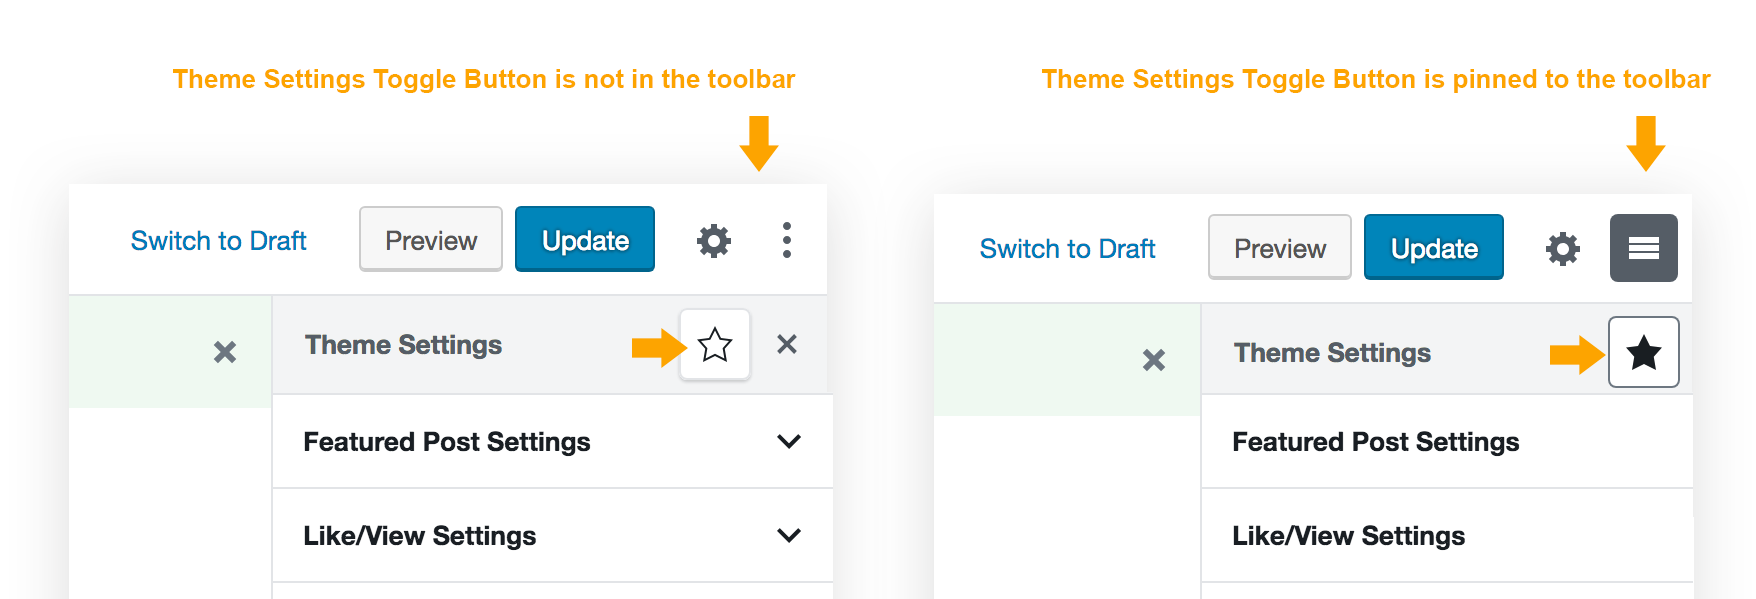Click the blue Update button on the right

1433,248
